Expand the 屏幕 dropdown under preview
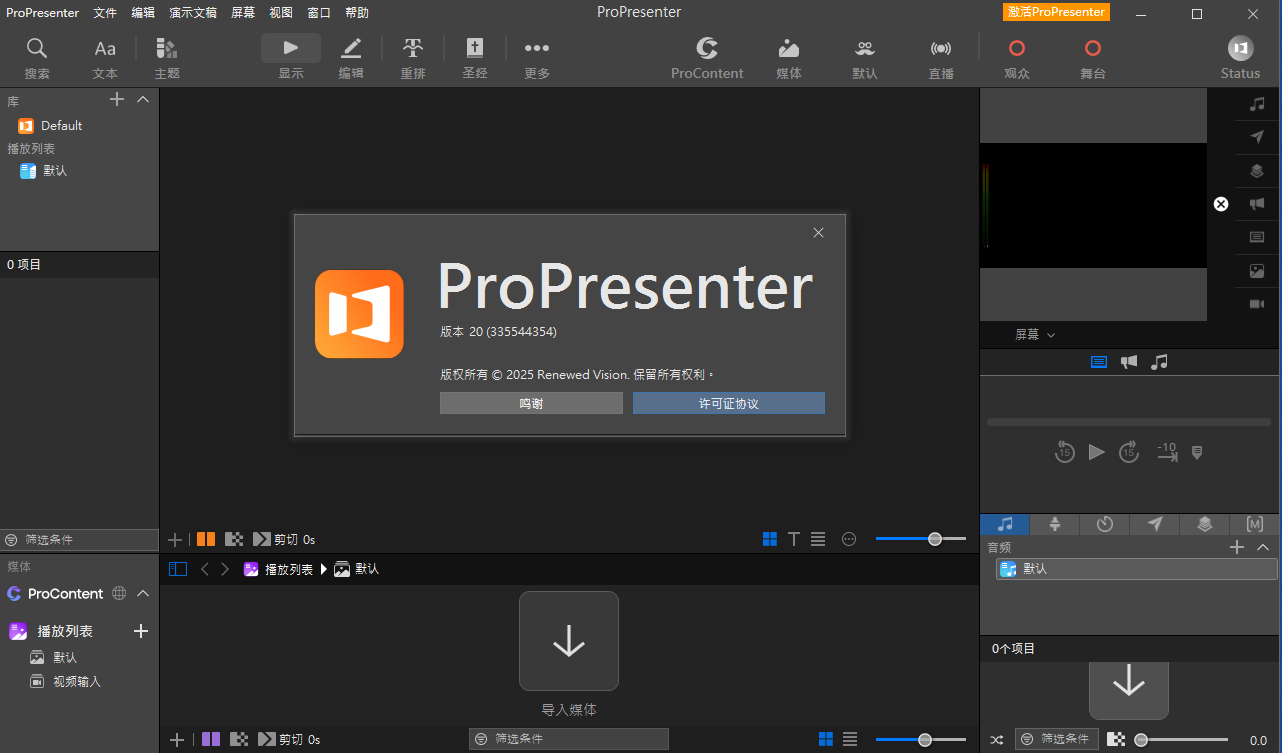Image resolution: width=1282 pixels, height=753 pixels. tap(1035, 335)
